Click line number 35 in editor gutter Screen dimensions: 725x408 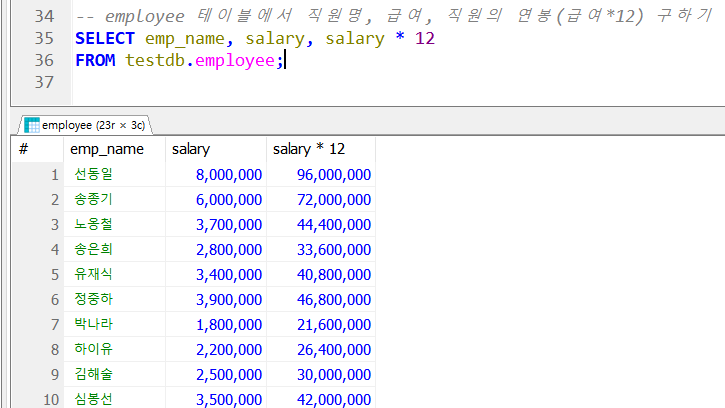click(x=44, y=38)
